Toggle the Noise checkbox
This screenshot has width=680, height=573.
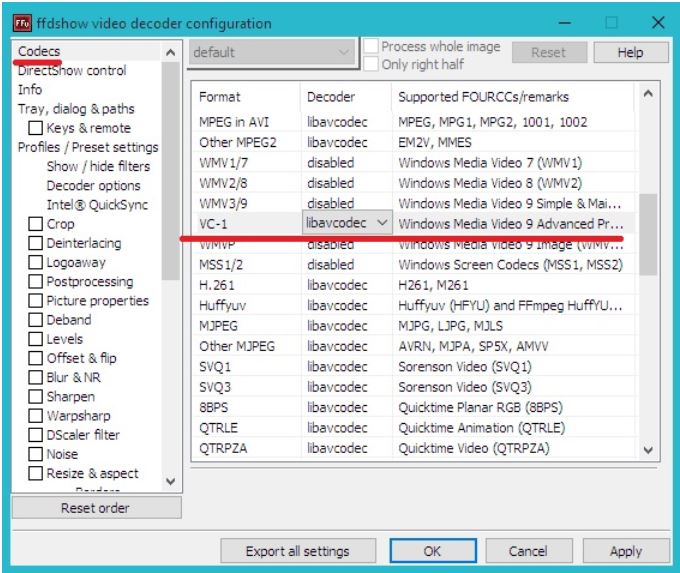[x=35, y=454]
